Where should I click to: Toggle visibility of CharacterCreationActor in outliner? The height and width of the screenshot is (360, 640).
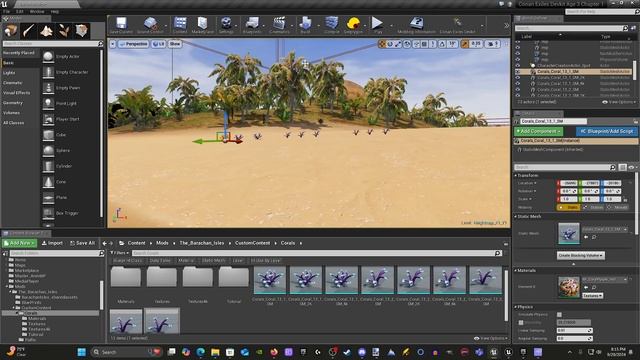pos(518,65)
